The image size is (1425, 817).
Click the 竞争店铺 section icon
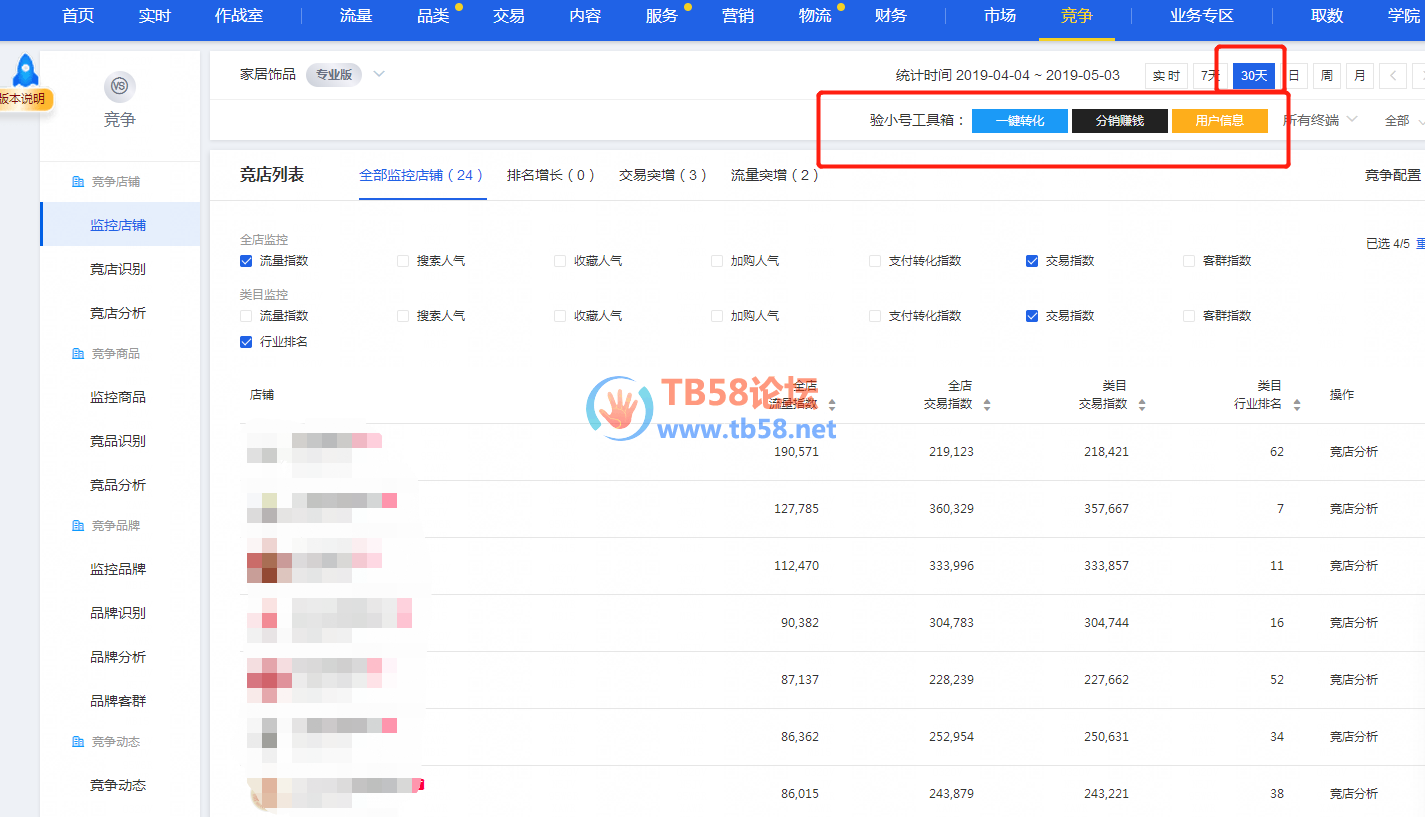tap(78, 182)
